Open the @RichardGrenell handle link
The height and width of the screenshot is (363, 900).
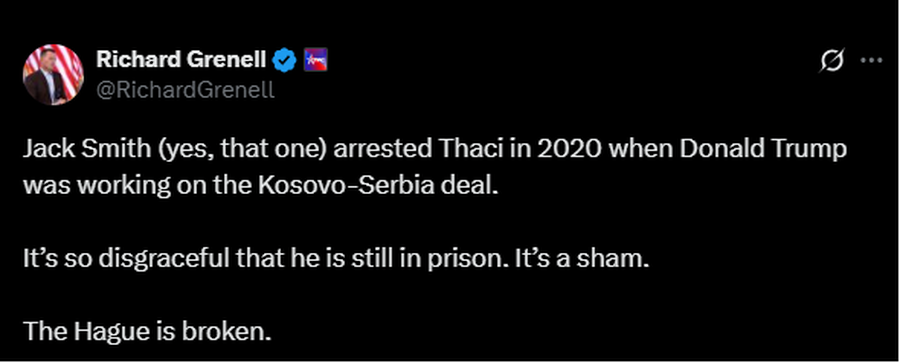point(185,90)
